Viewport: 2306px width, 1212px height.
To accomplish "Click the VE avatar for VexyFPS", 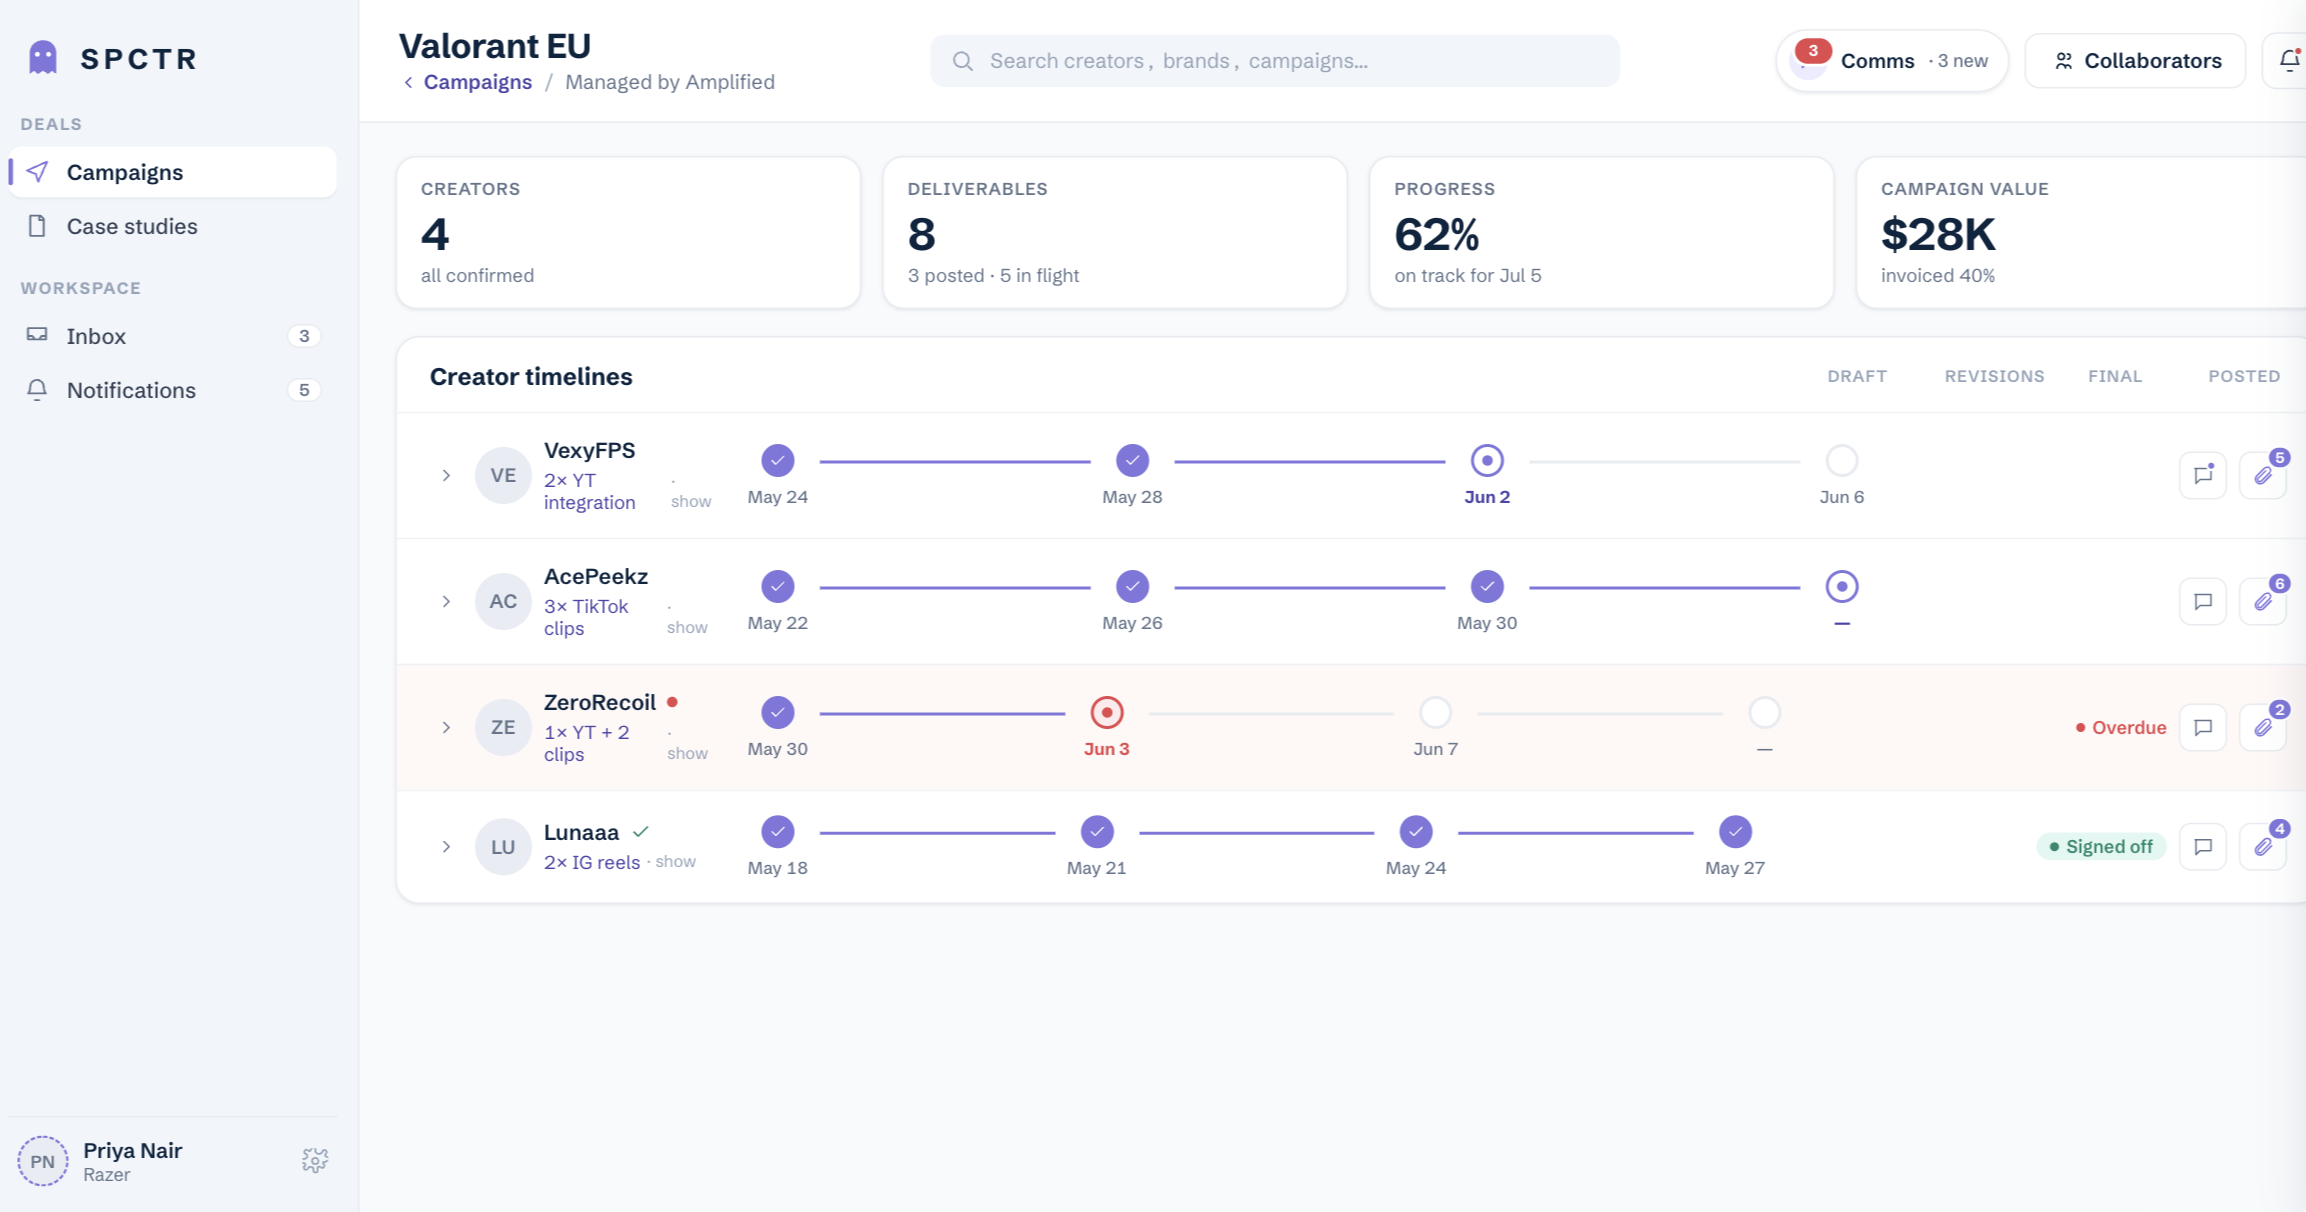I will (503, 475).
